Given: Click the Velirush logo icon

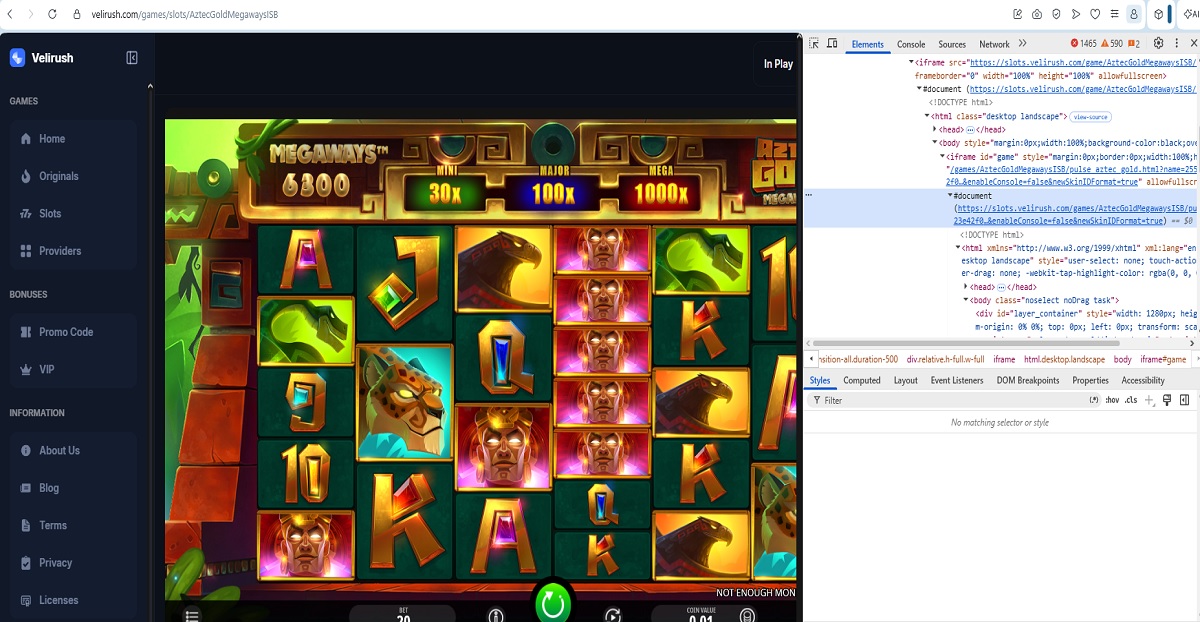Looking at the screenshot, I should [17, 58].
